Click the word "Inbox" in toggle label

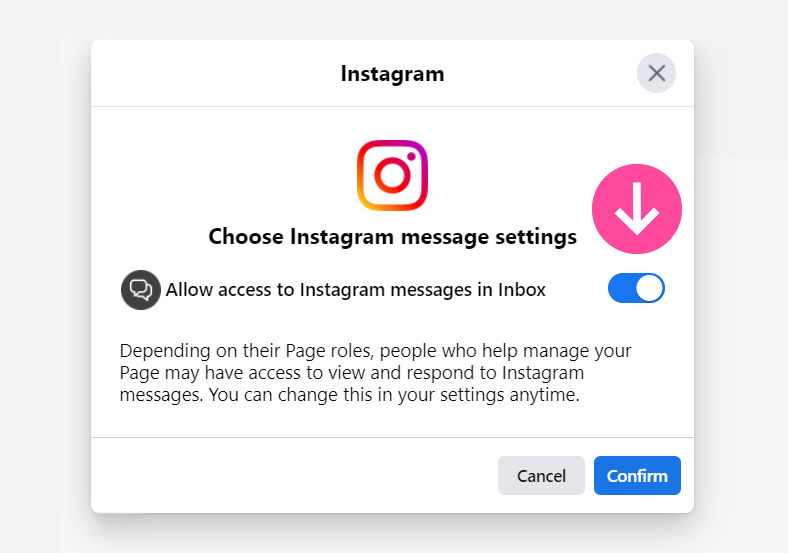(x=522, y=290)
